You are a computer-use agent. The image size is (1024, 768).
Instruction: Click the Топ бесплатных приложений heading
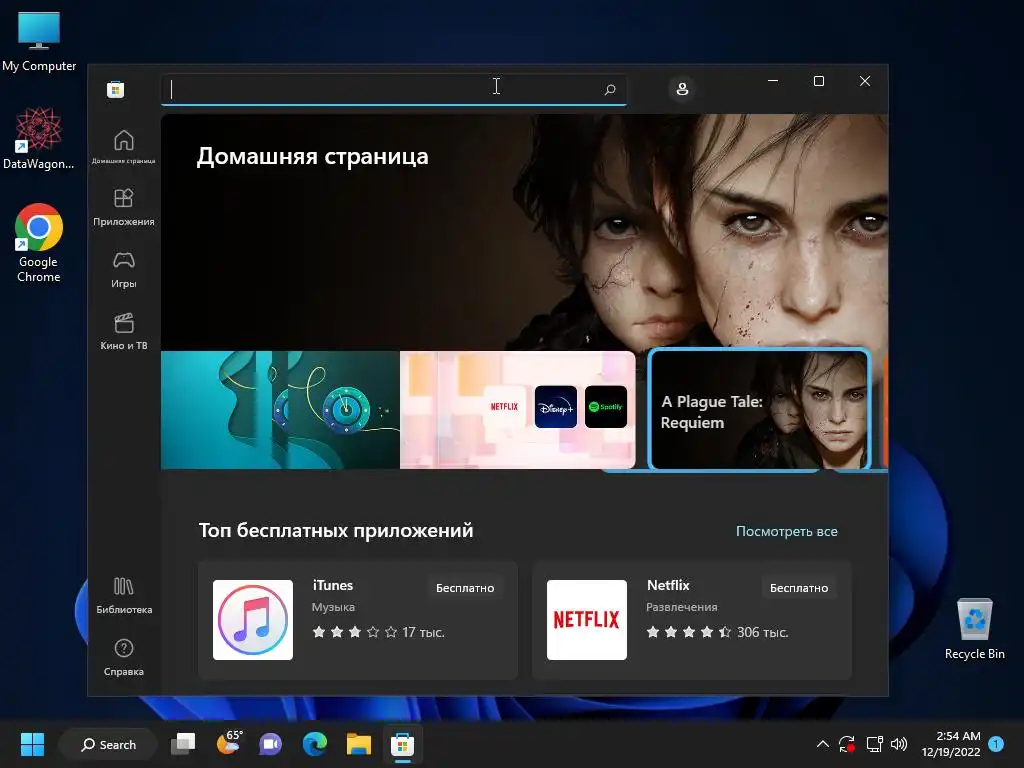tap(336, 530)
